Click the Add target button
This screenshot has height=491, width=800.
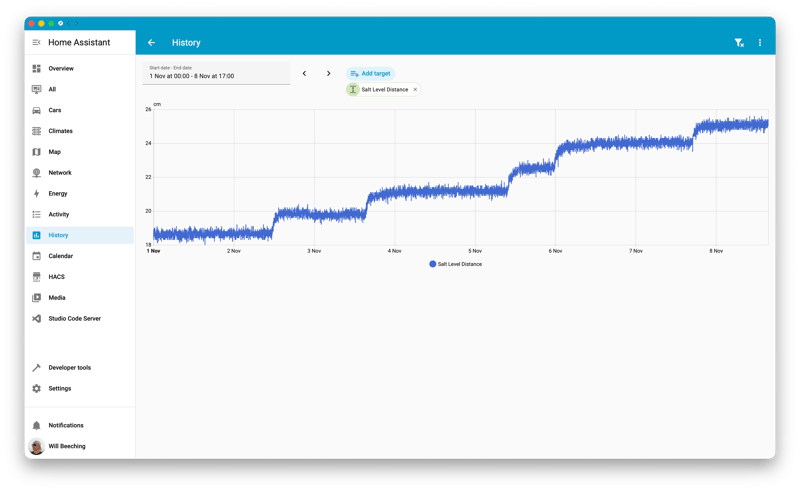pos(370,73)
